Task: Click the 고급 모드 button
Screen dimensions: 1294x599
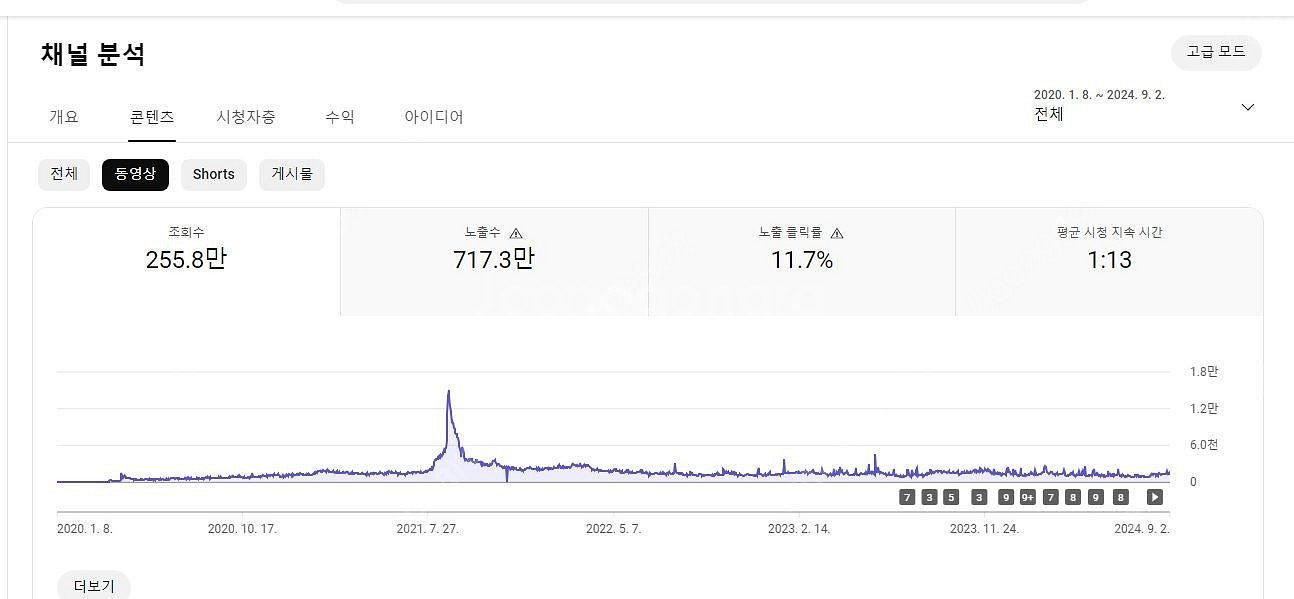Action: coord(1215,52)
